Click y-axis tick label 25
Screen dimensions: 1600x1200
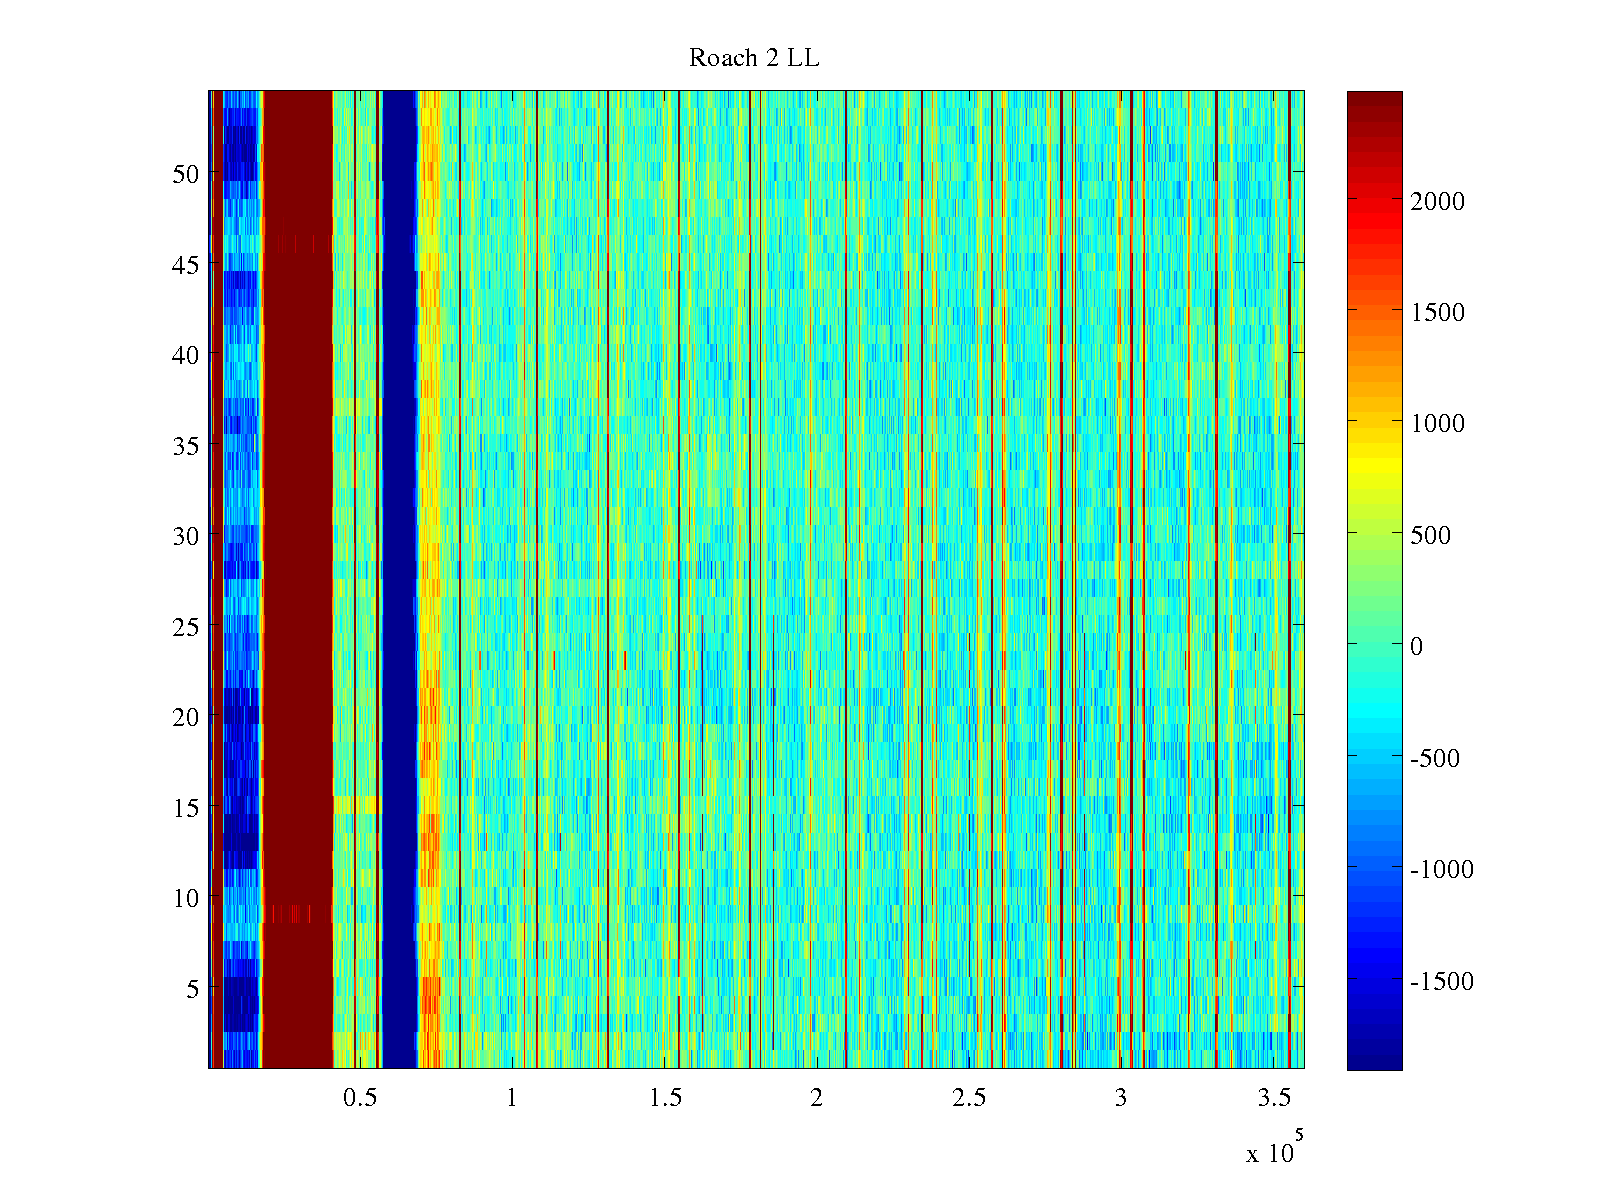click(x=186, y=626)
